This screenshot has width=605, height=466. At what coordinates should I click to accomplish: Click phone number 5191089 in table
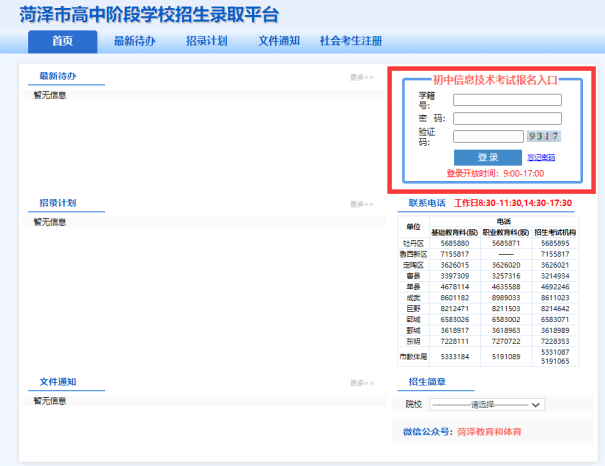(506, 357)
